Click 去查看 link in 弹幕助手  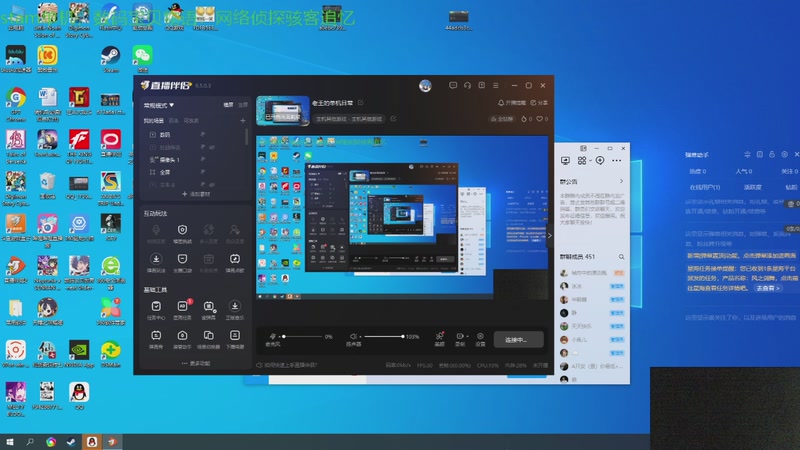pyautogui.click(x=767, y=288)
